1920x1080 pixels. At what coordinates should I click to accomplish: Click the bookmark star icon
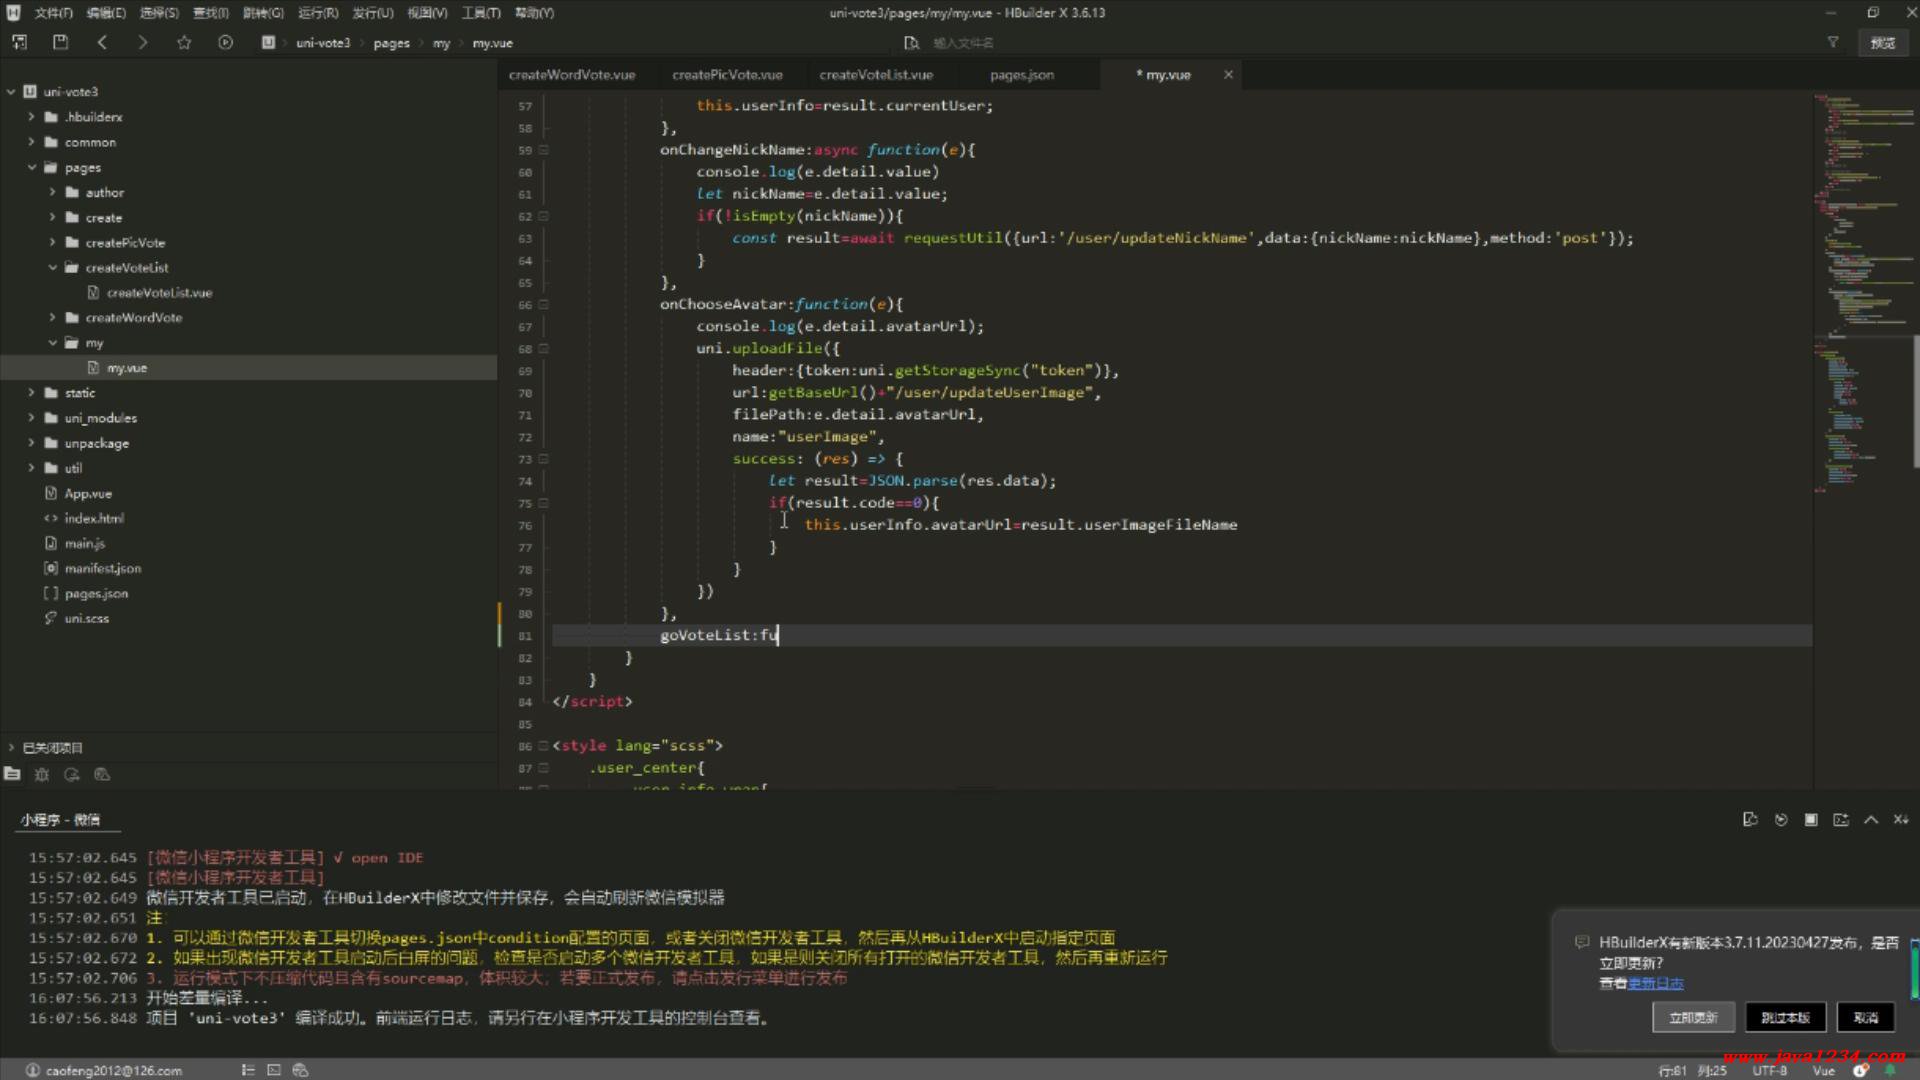[x=184, y=42]
